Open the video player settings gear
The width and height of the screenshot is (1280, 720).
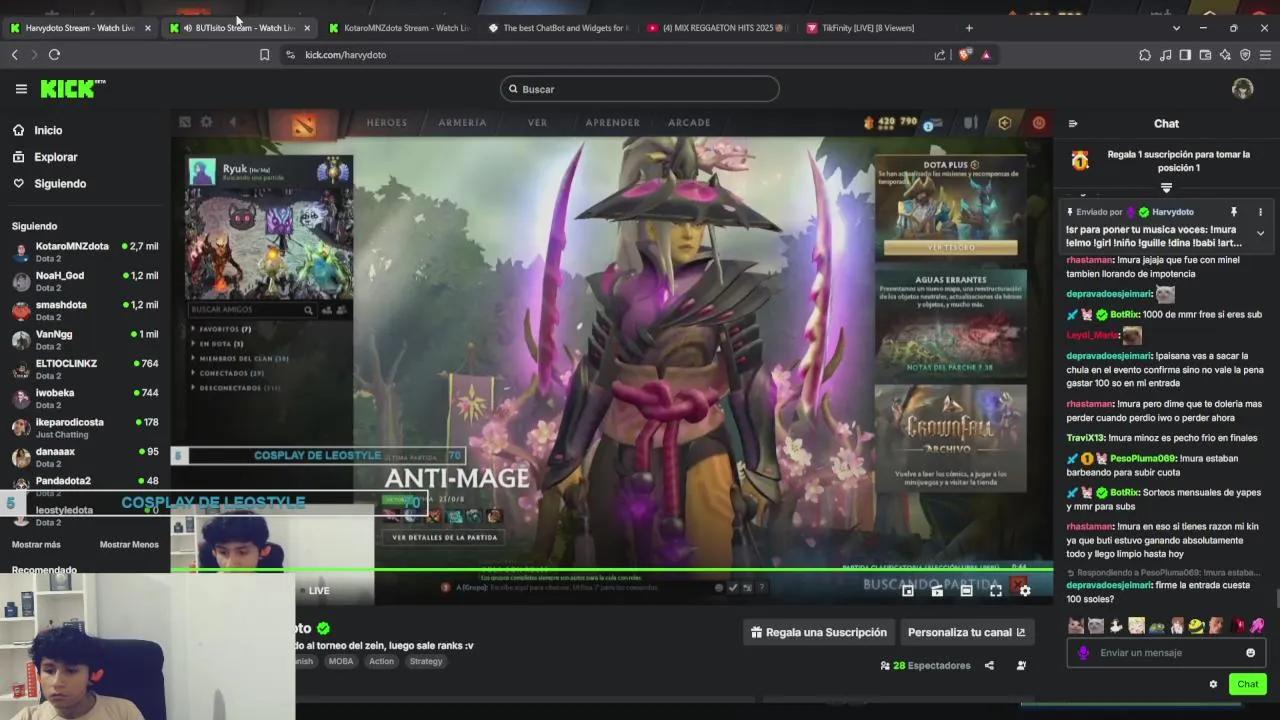(1025, 591)
